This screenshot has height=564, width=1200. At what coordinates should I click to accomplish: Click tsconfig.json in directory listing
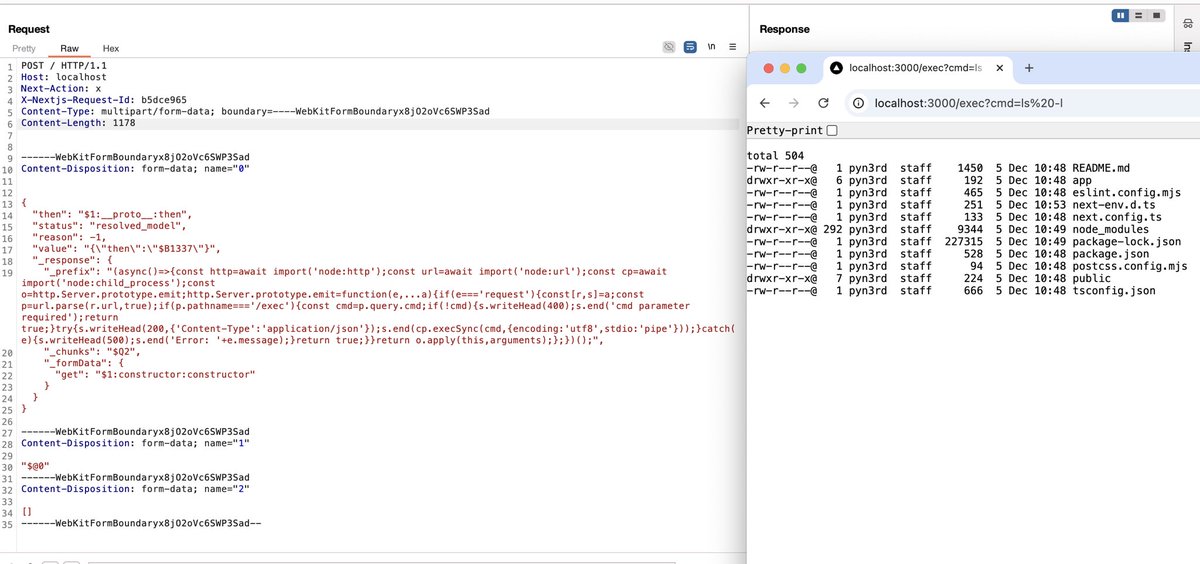[1113, 290]
